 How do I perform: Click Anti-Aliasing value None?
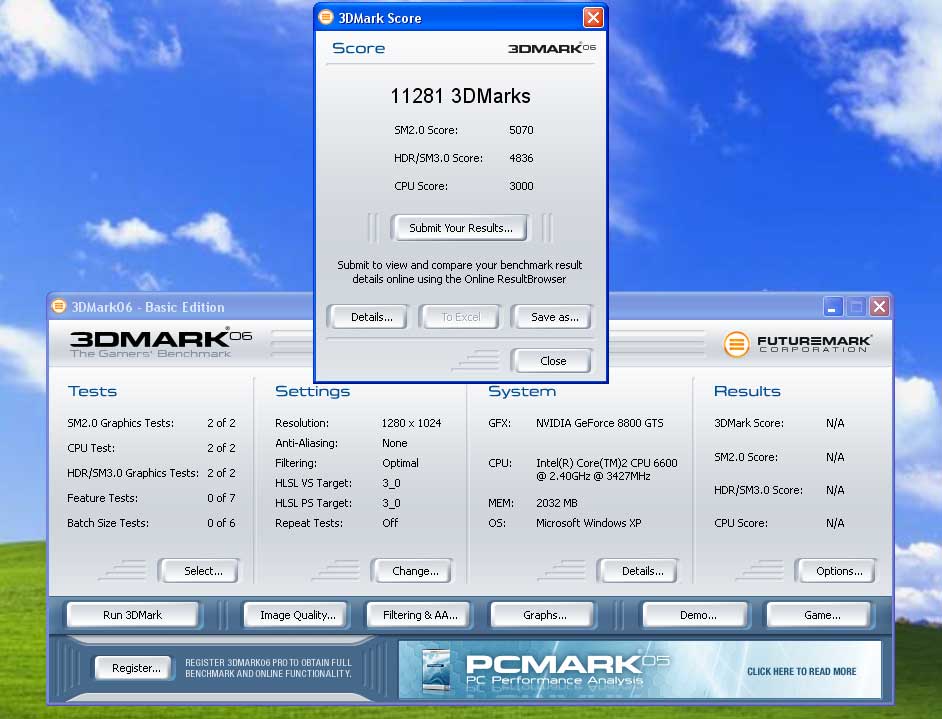(395, 443)
